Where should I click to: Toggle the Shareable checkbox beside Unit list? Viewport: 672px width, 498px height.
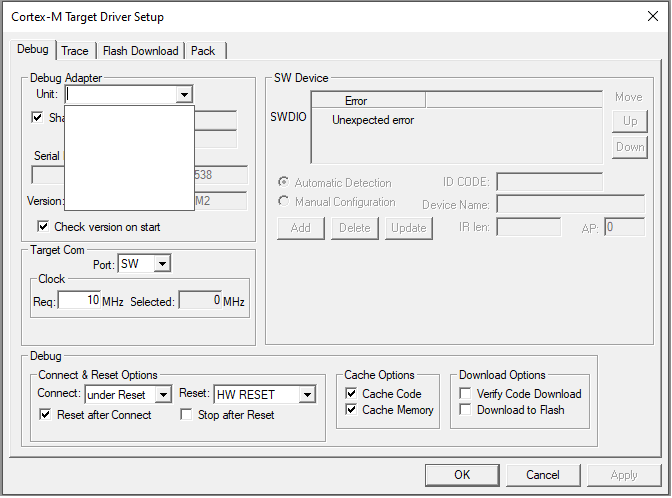tap(37, 117)
